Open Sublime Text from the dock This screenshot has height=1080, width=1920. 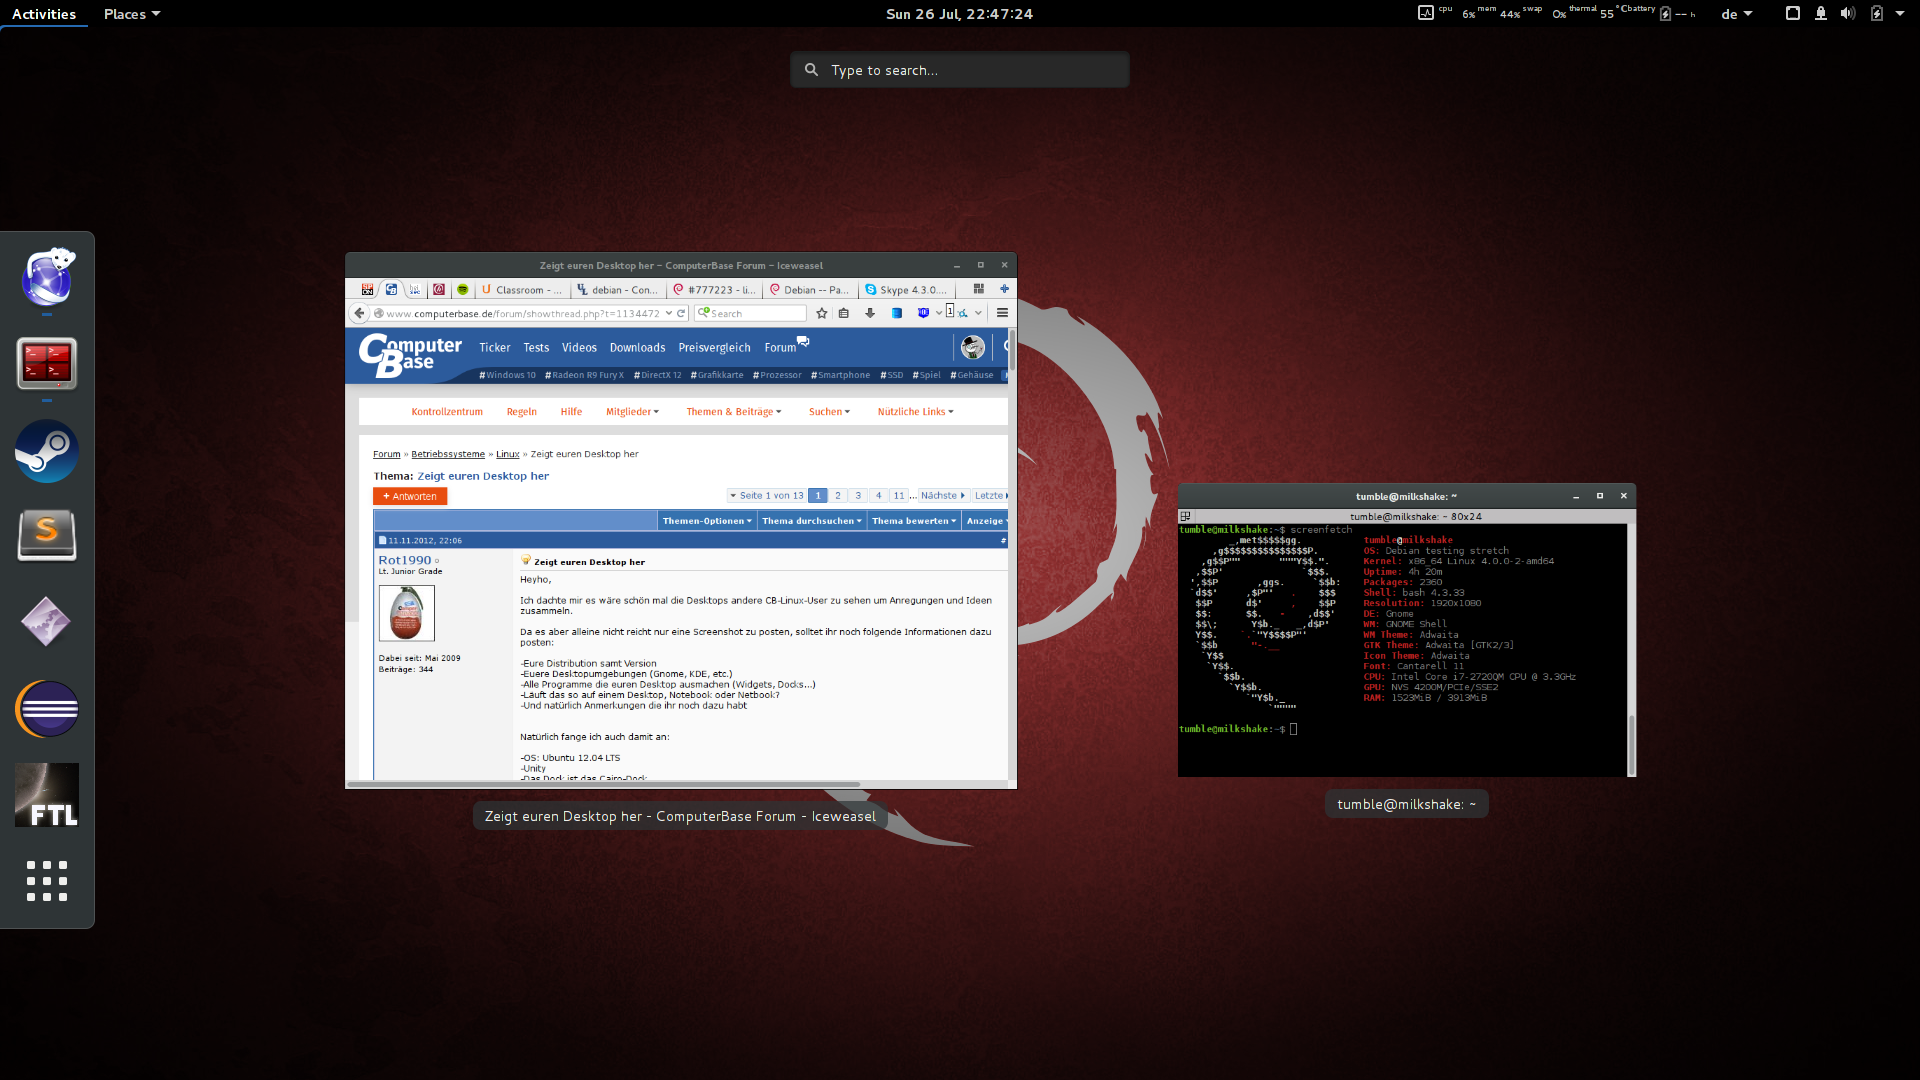click(47, 536)
